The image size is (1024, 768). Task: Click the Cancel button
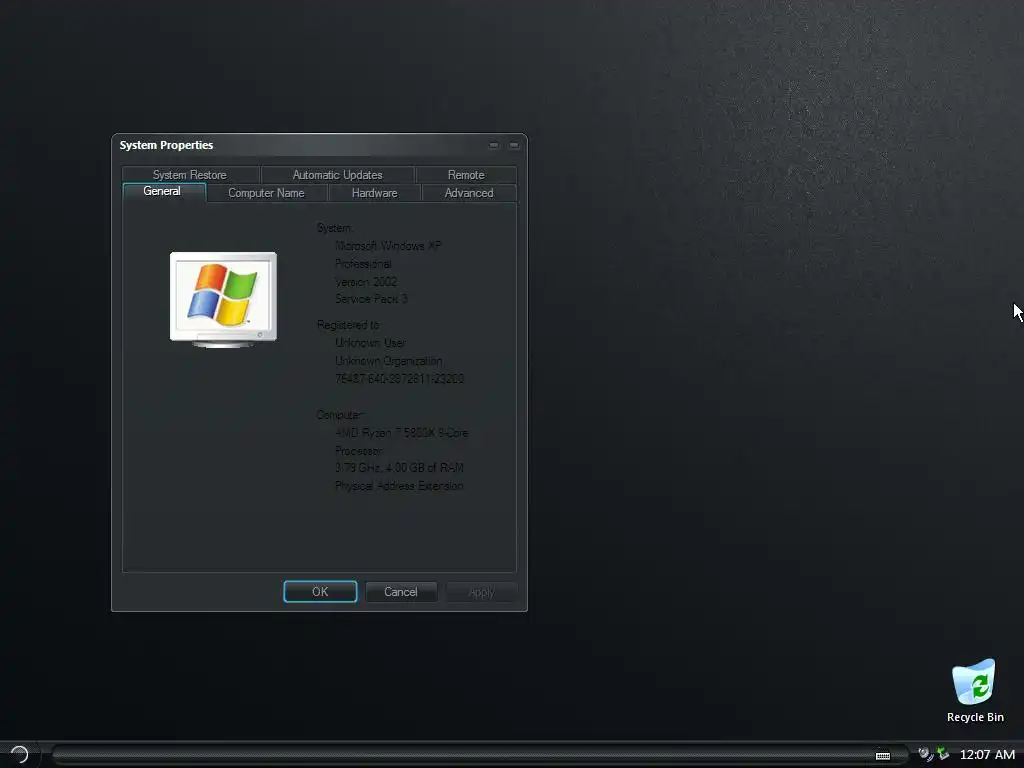pyautogui.click(x=401, y=592)
